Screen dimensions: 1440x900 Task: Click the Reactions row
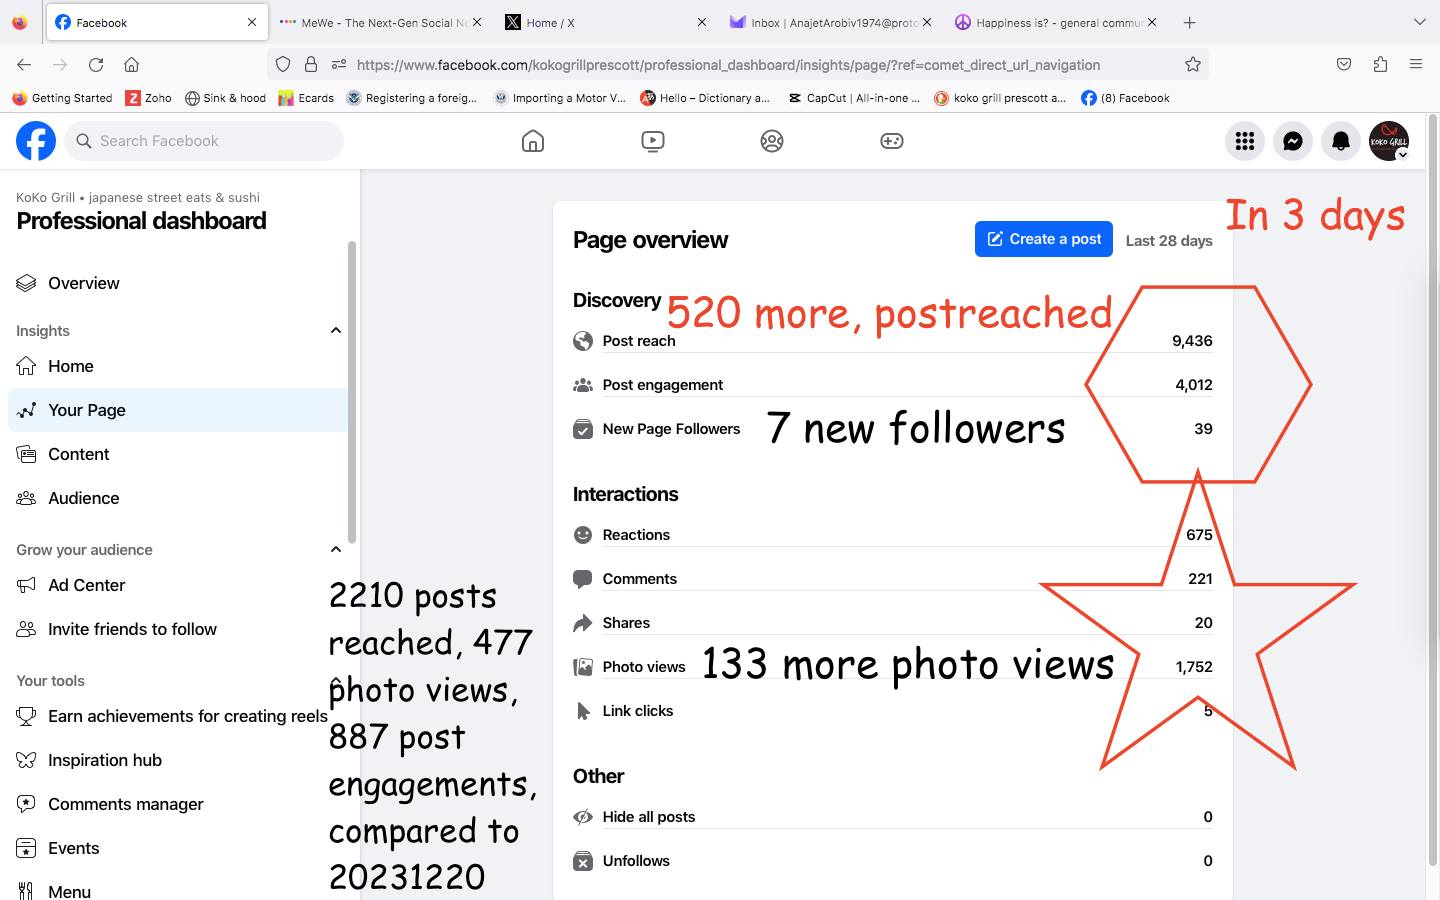tap(893, 535)
